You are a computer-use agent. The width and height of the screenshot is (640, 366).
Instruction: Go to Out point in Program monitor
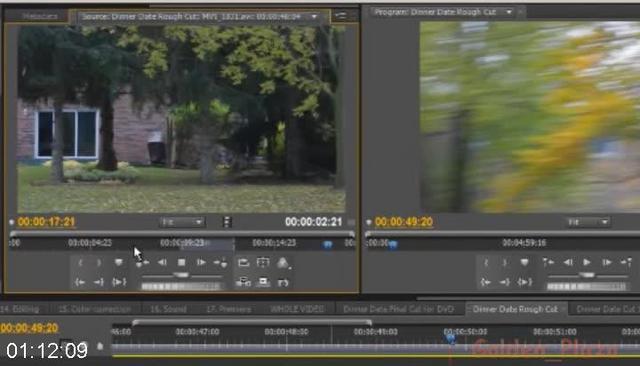pos(504,282)
